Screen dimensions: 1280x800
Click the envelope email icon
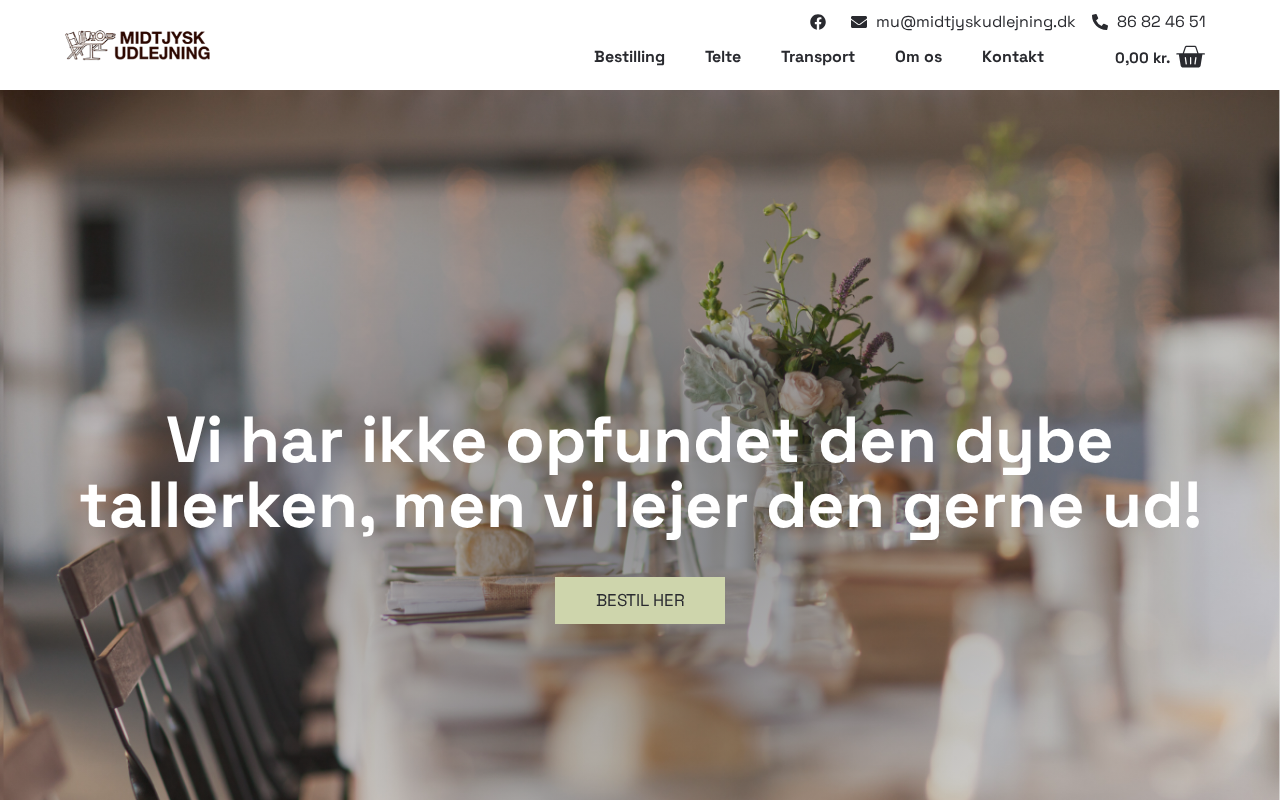(x=859, y=22)
